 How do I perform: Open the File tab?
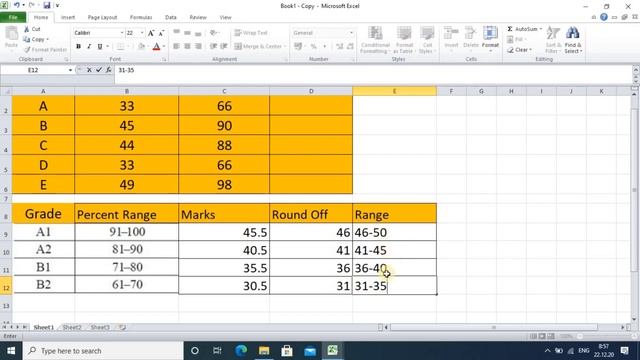click(13, 17)
